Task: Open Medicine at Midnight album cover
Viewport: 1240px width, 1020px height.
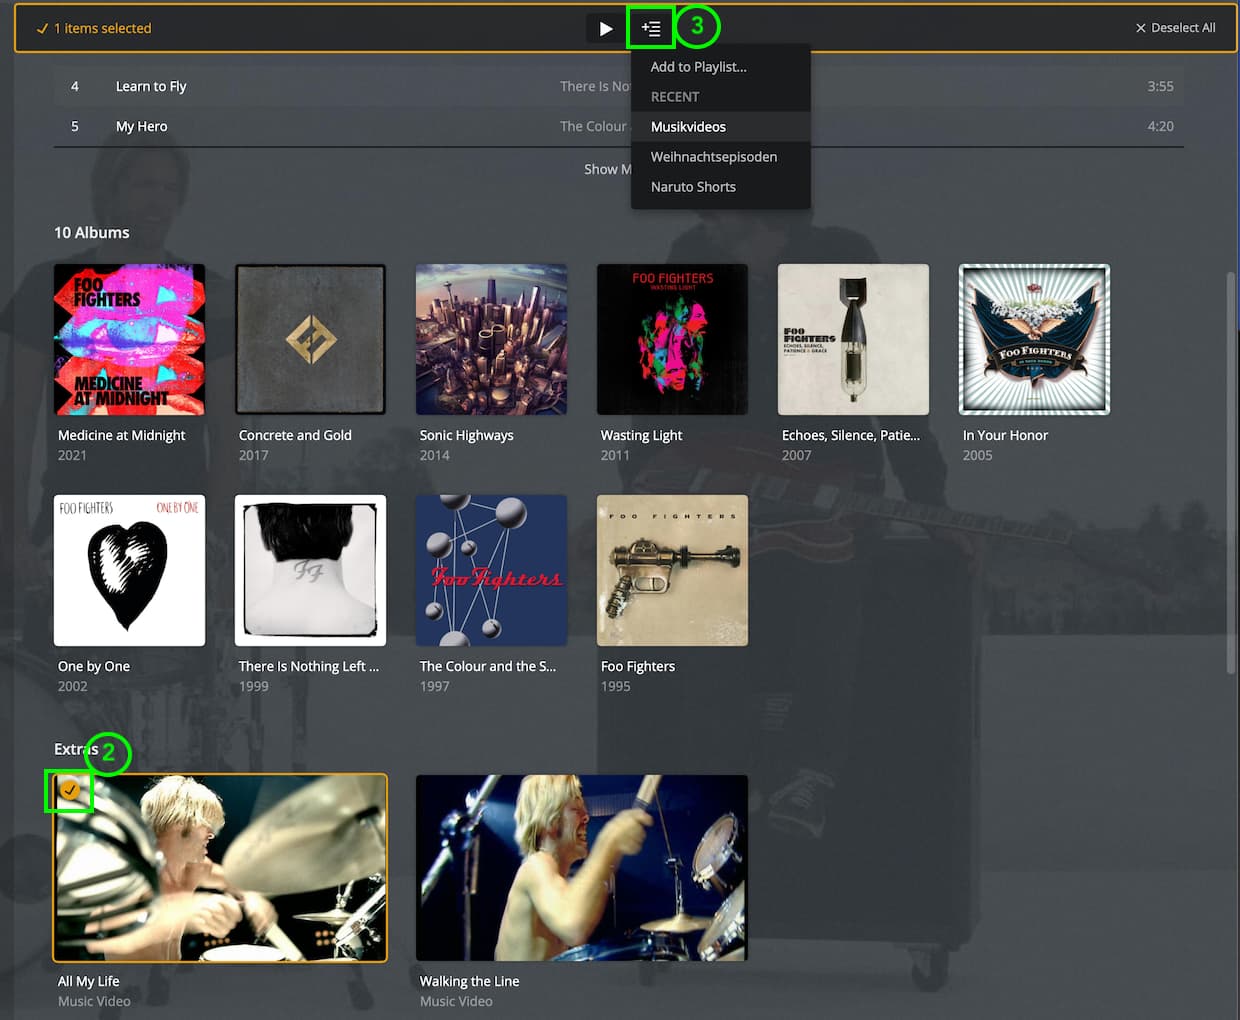Action: click(x=129, y=339)
